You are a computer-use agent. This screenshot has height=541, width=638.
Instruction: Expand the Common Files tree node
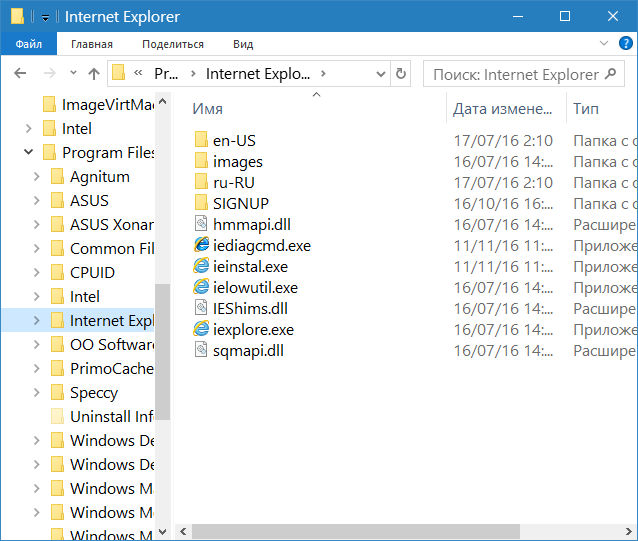36,249
